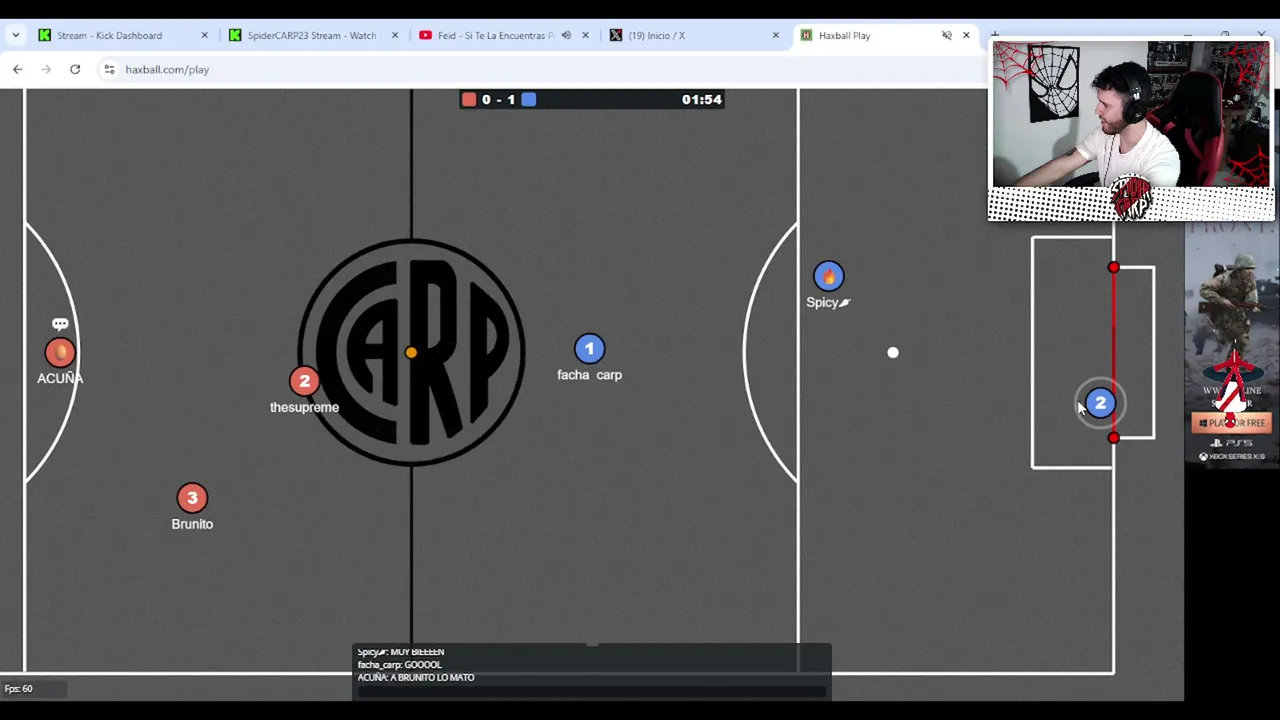Close the Haxball Play tab
The height and width of the screenshot is (720, 1280).
pyautogui.click(x=966, y=35)
